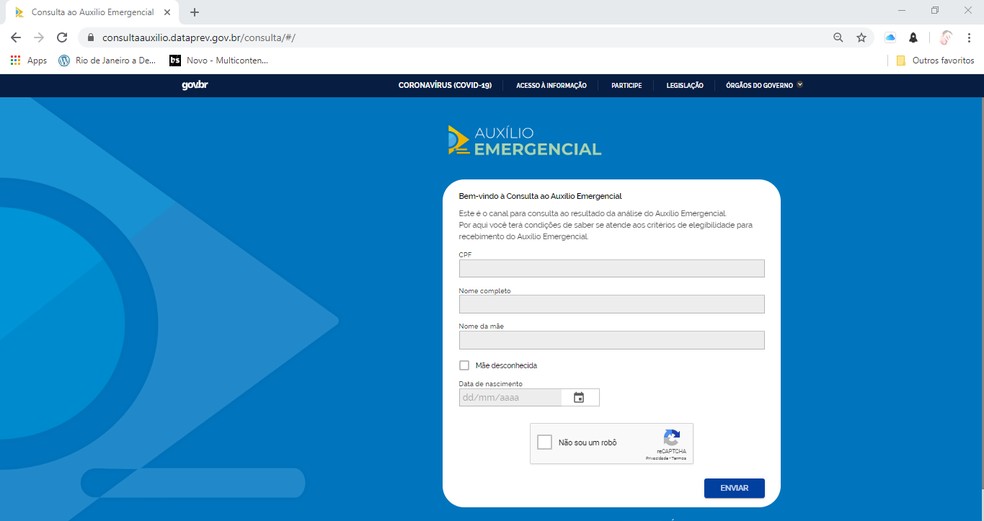Open the zoom magnifier in address bar
The height and width of the screenshot is (521, 984).
point(838,38)
